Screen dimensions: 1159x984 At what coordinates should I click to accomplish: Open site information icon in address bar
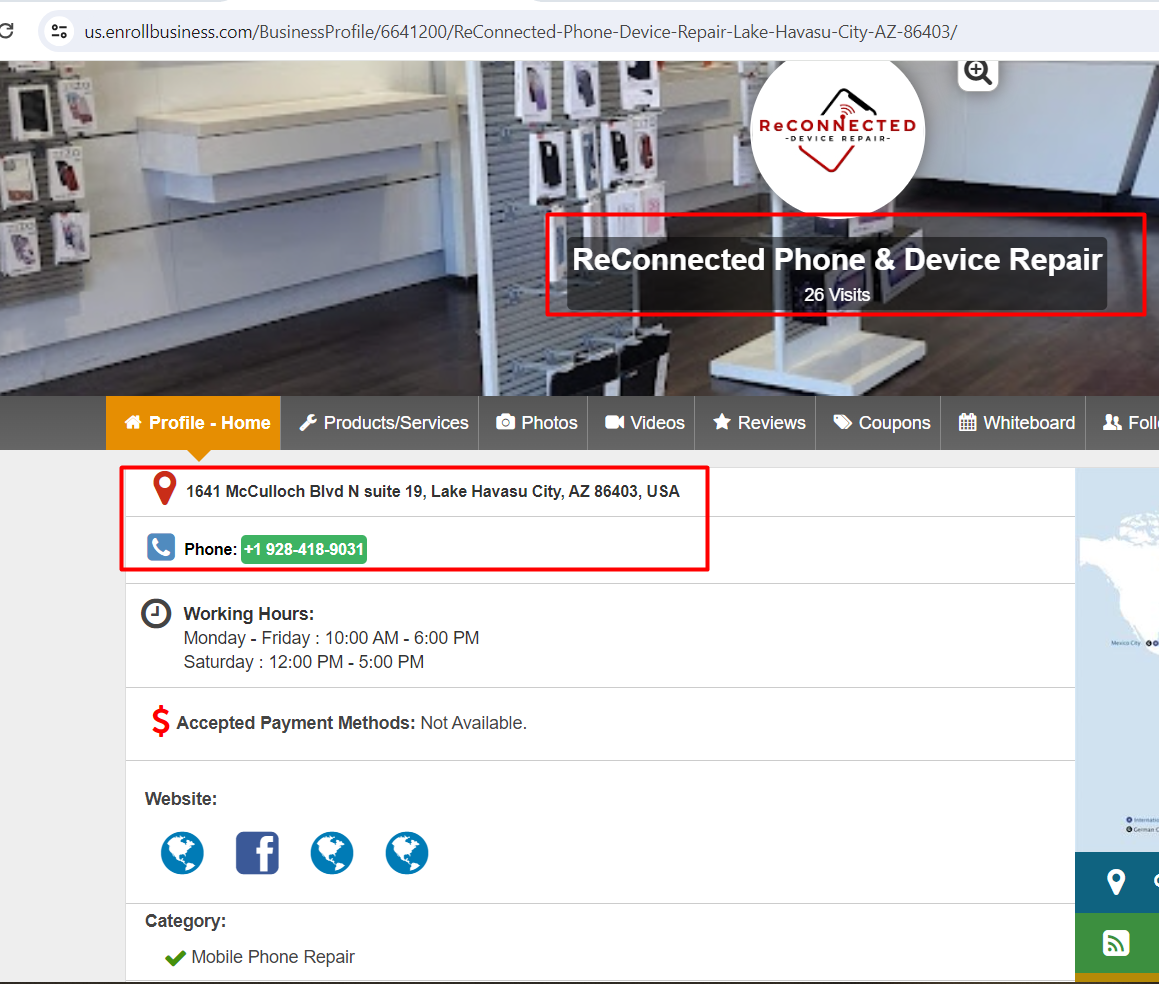(59, 32)
